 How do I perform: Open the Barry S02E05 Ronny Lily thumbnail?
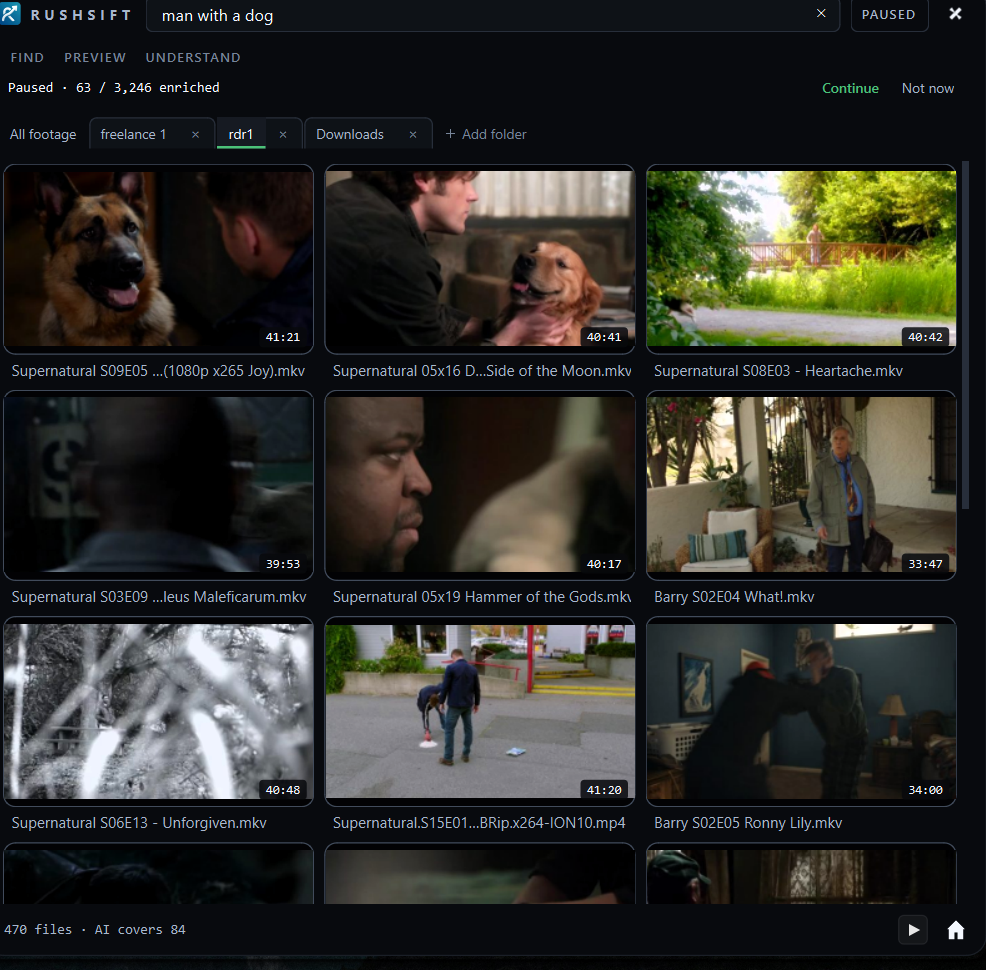click(801, 711)
